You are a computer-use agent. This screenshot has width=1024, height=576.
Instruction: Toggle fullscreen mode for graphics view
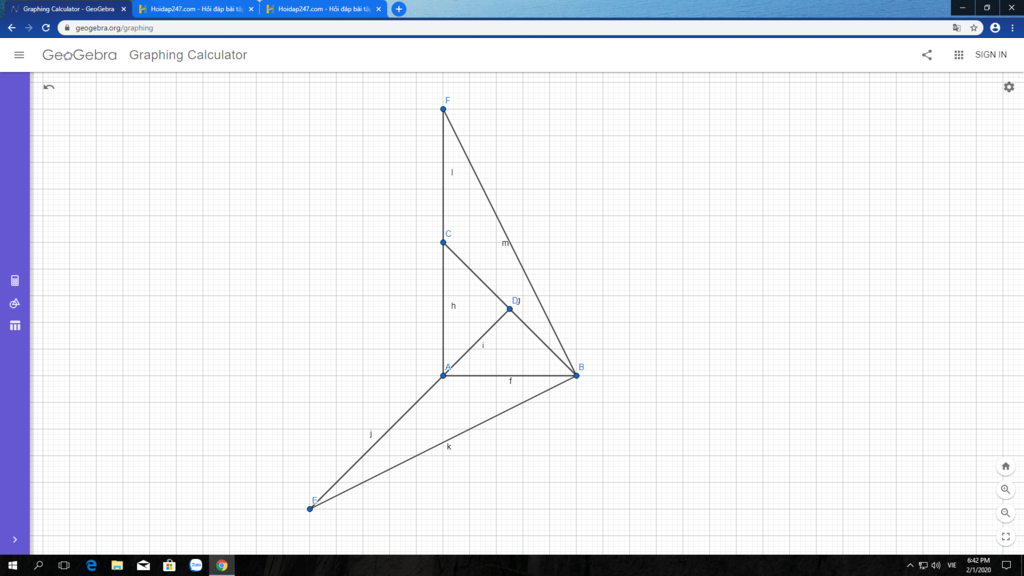pyautogui.click(x=1005, y=537)
